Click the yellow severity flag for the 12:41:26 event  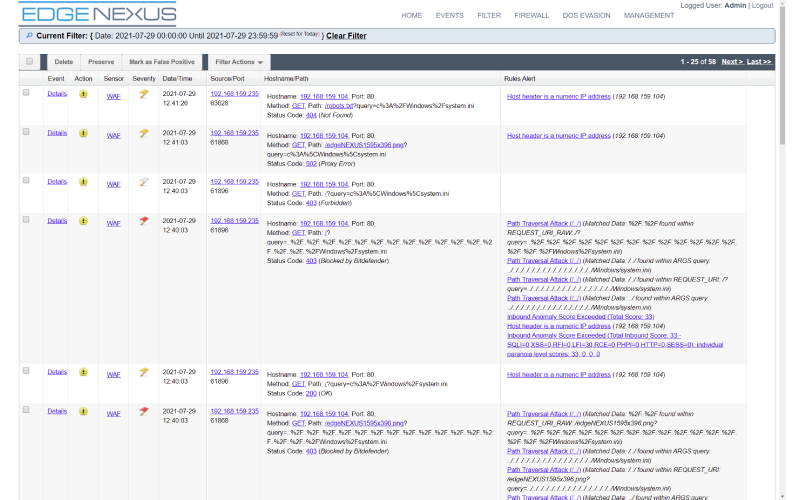(x=144, y=94)
